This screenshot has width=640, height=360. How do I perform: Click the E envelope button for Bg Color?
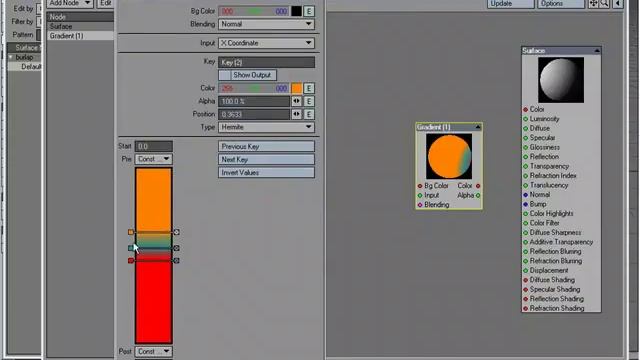coord(309,11)
